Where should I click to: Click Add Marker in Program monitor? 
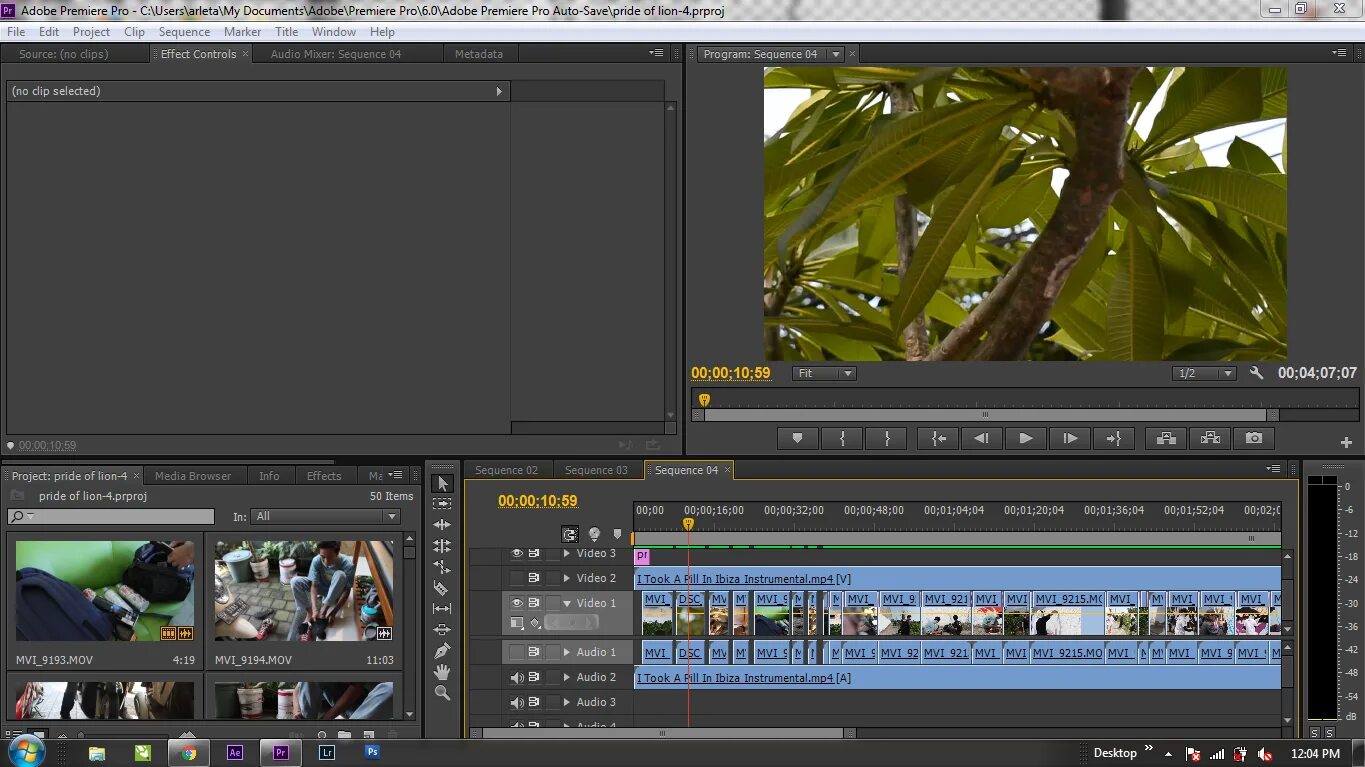797,438
